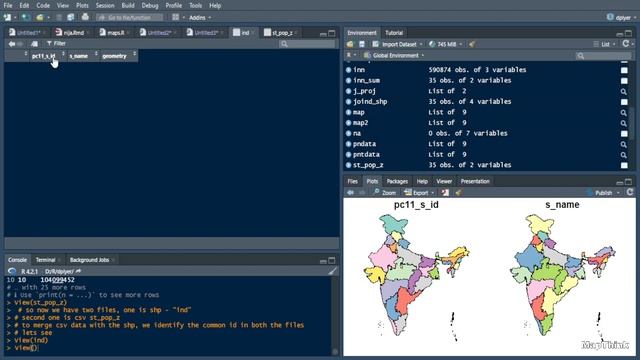Click the Workspace Panes grid icon

click(x=176, y=17)
